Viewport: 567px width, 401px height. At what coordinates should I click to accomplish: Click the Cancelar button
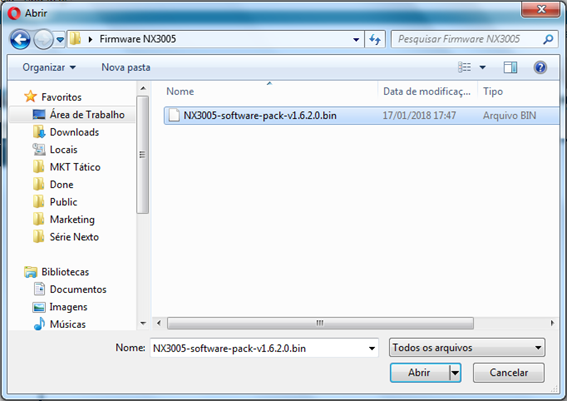point(508,373)
